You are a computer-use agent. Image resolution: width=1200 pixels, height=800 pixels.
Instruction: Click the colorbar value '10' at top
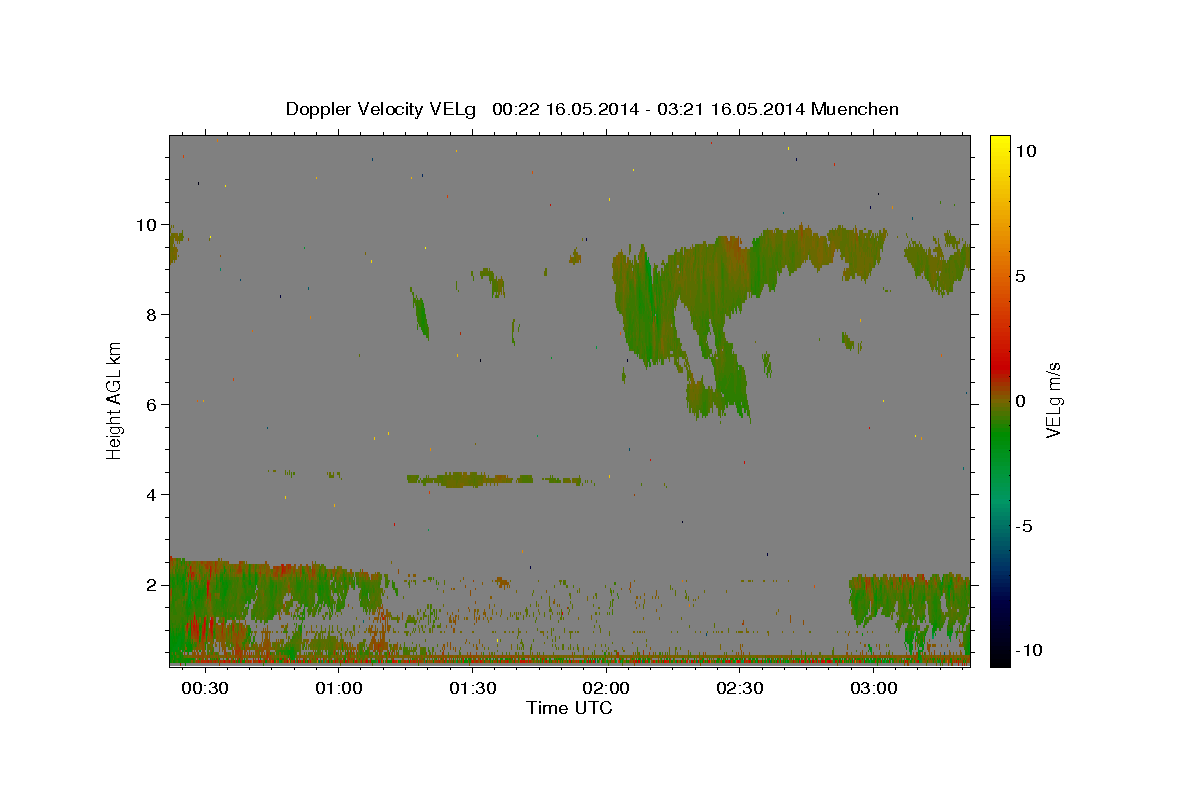[1026, 151]
